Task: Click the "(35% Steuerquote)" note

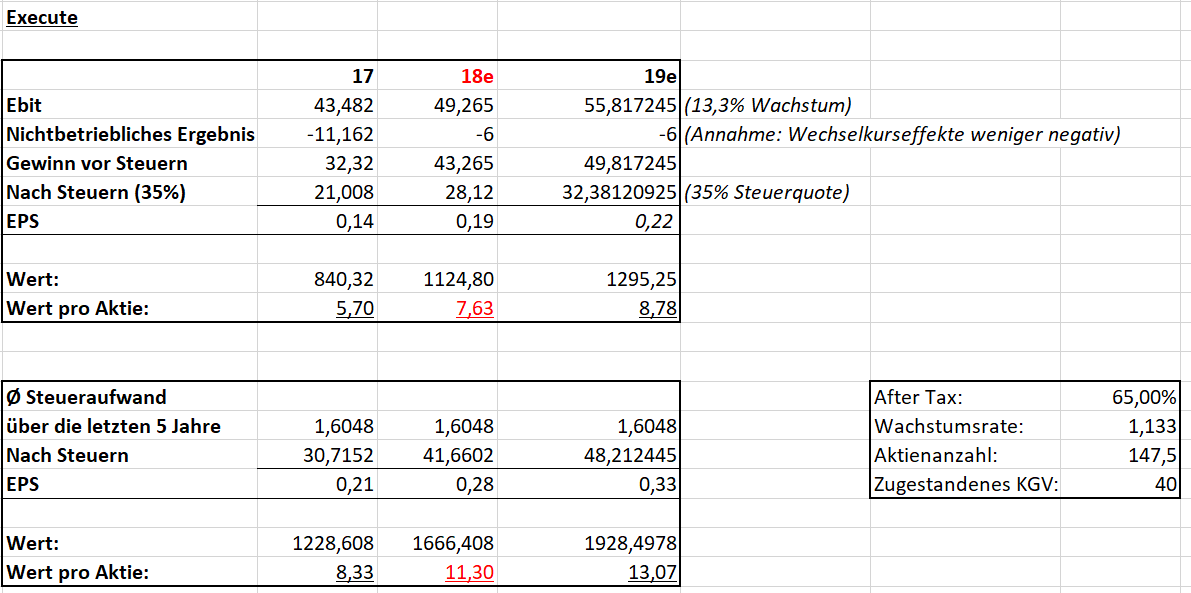Action: [x=766, y=193]
